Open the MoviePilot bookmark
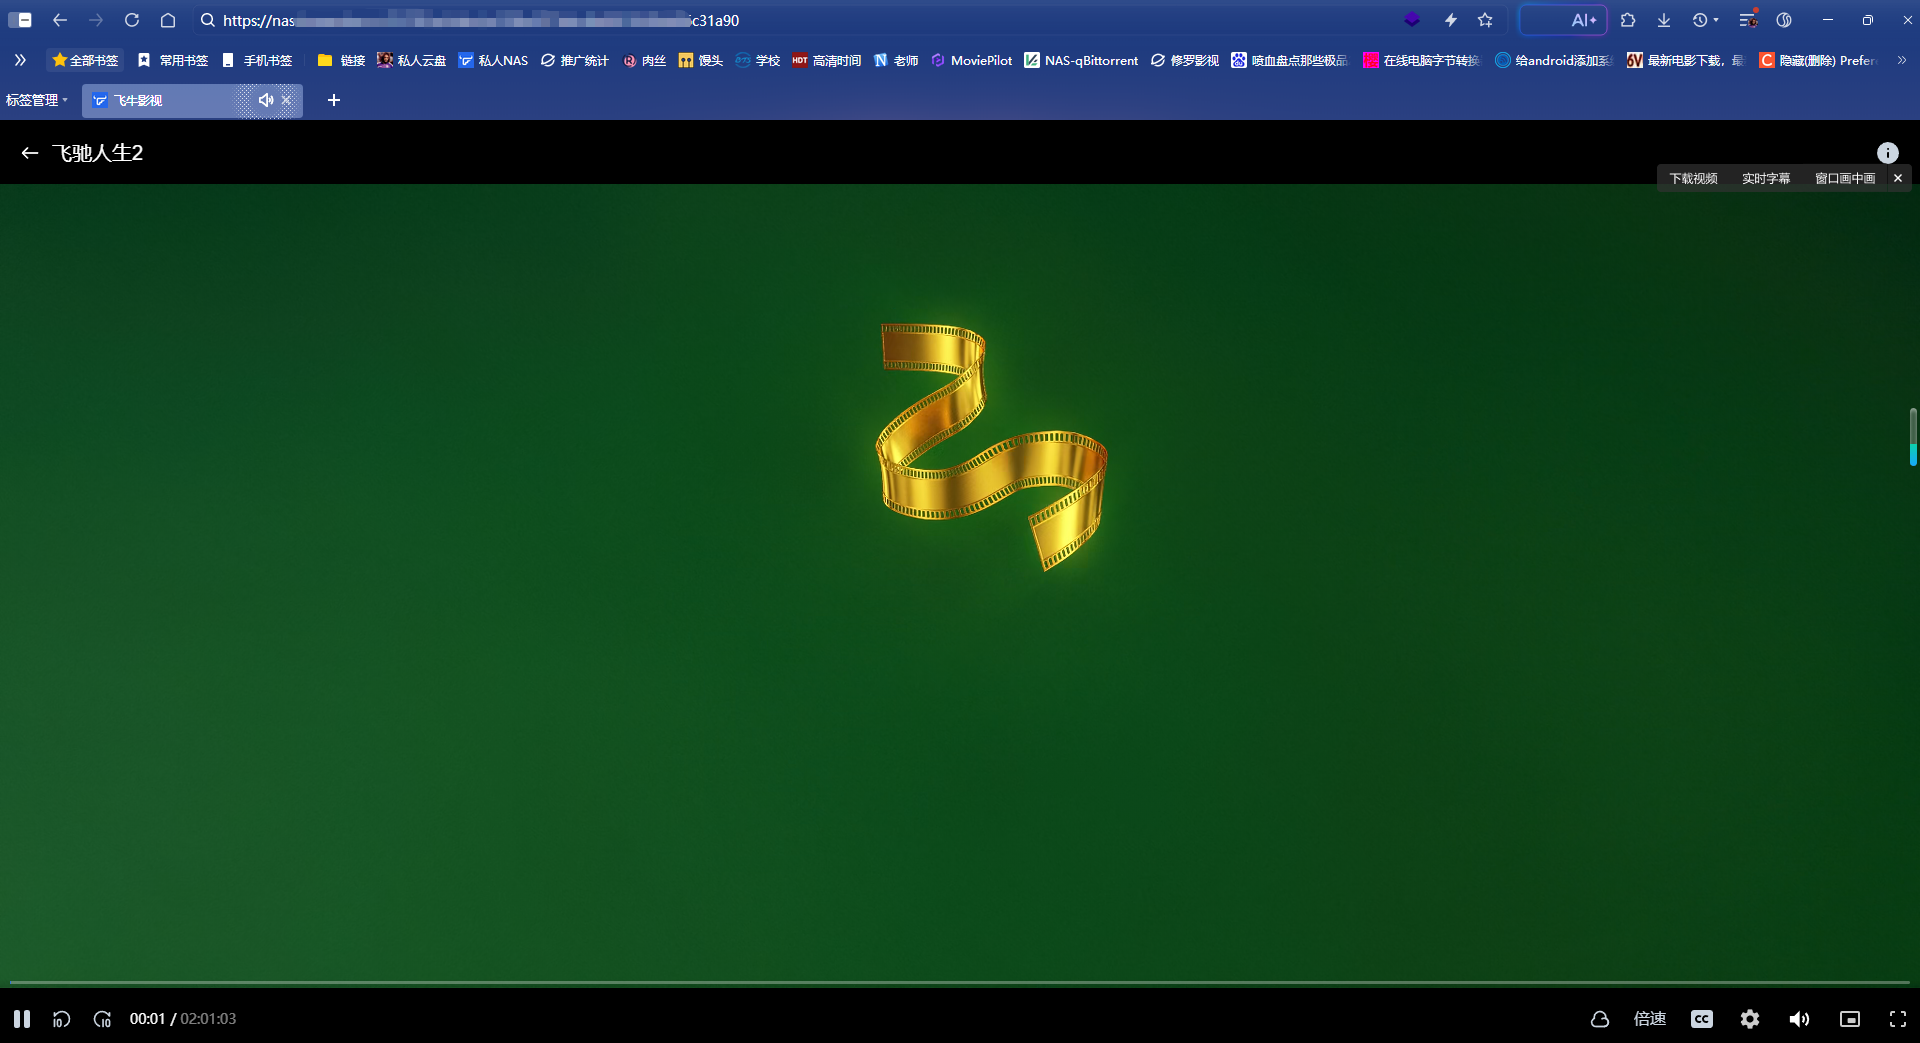 [970, 60]
